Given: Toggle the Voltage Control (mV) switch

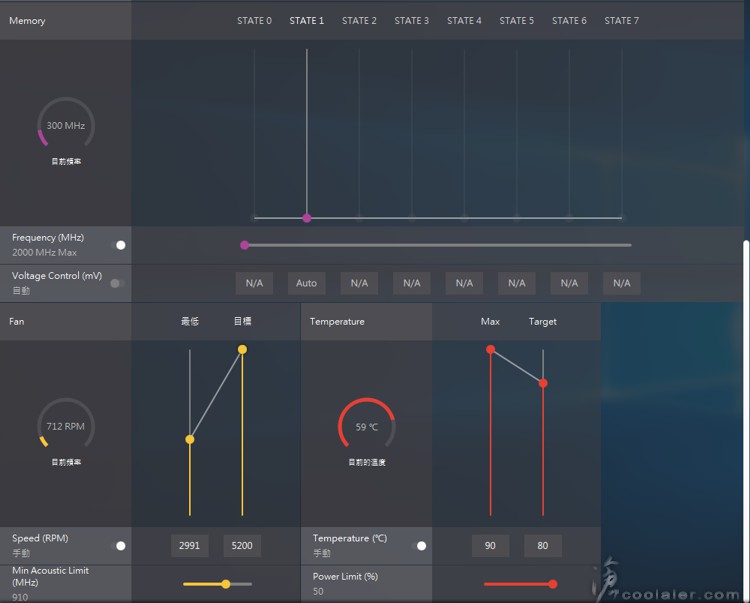Looking at the screenshot, I should point(117,283).
